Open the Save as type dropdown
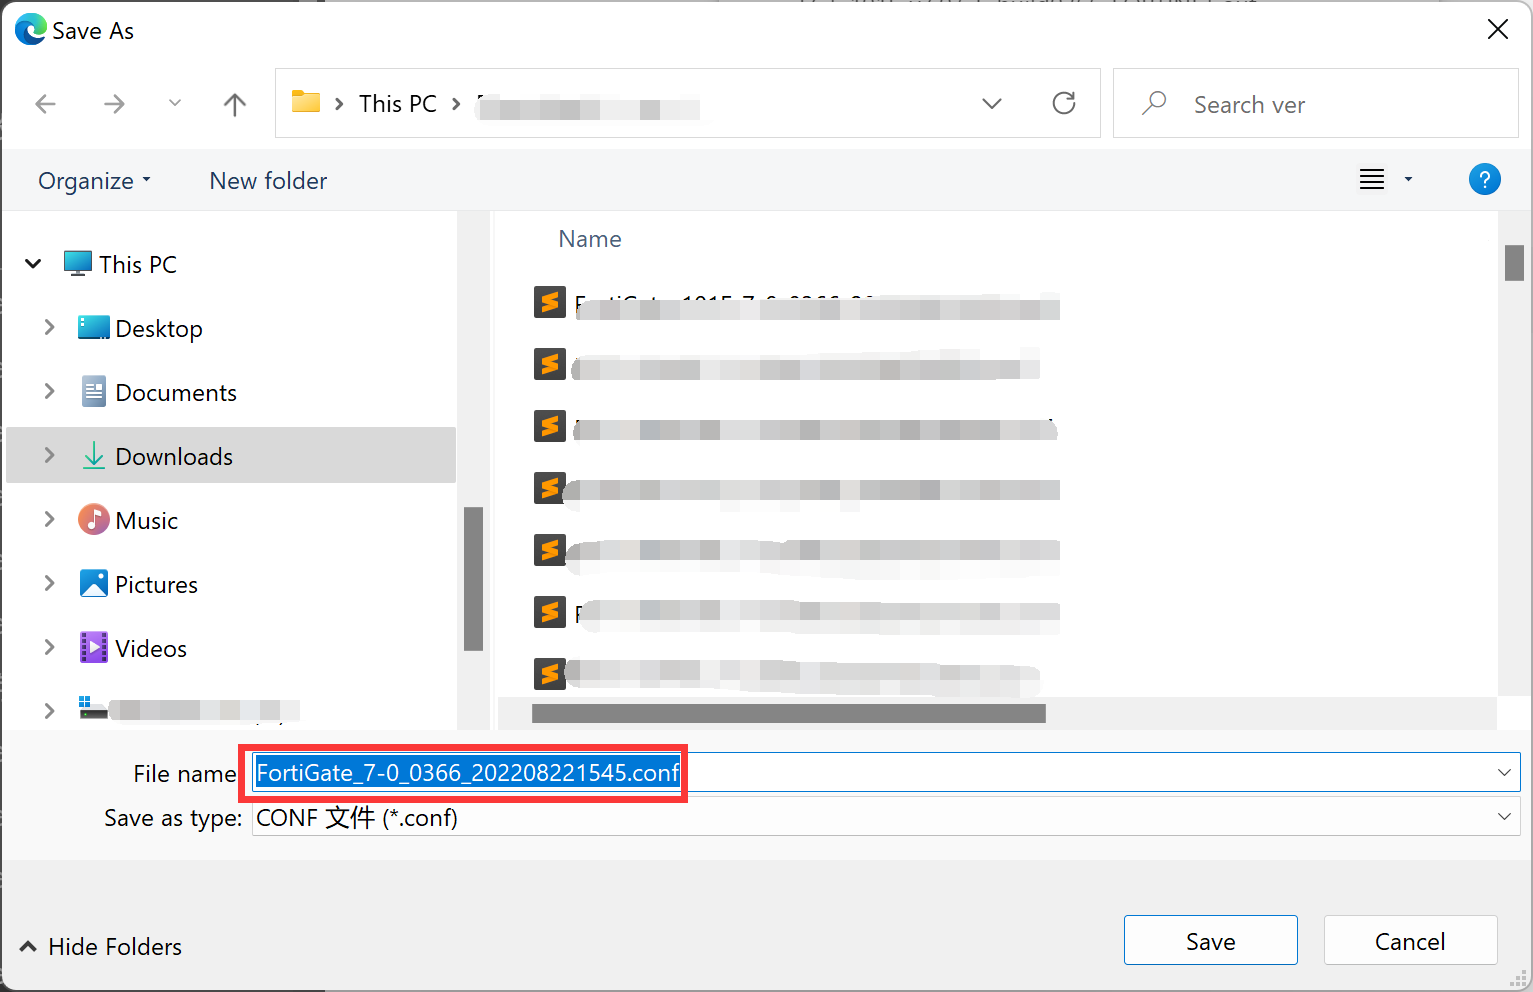 coord(1503,817)
